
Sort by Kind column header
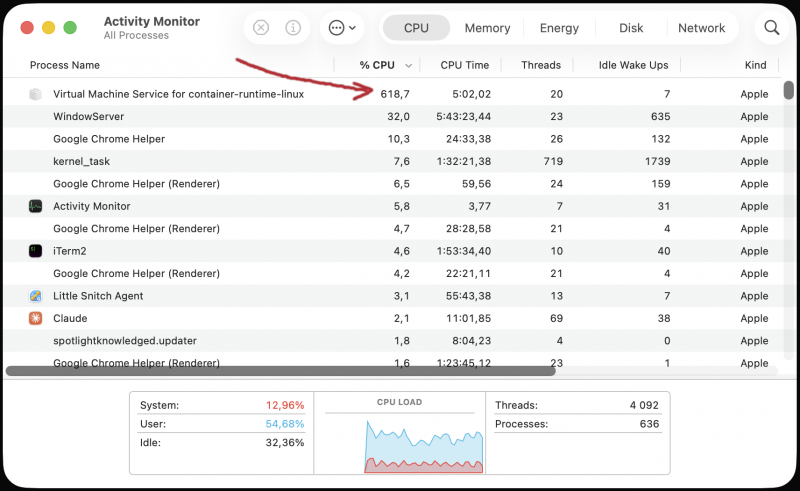click(x=755, y=65)
